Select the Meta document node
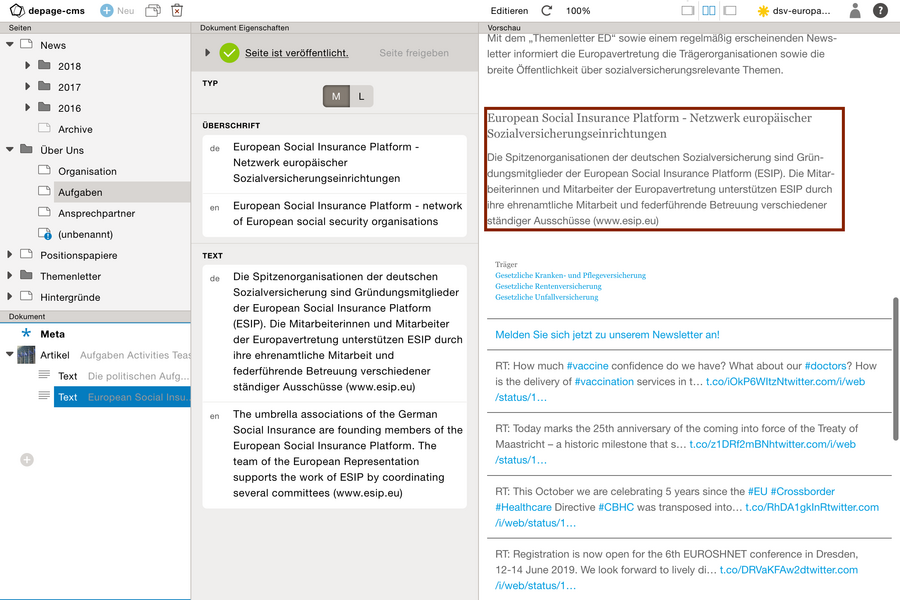 click(52, 334)
